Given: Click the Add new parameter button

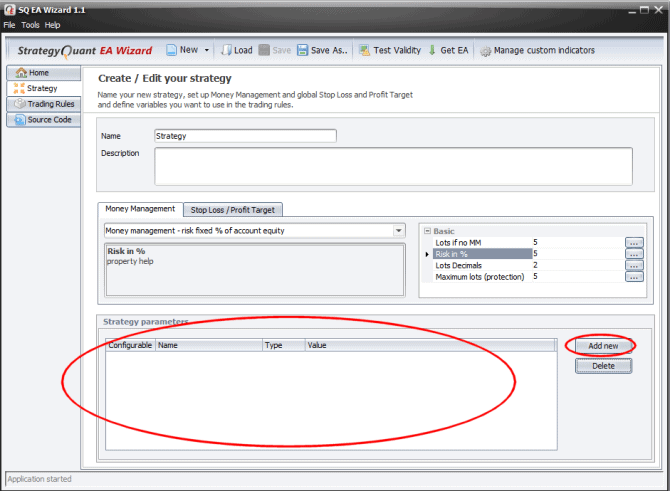Looking at the screenshot, I should [603, 346].
